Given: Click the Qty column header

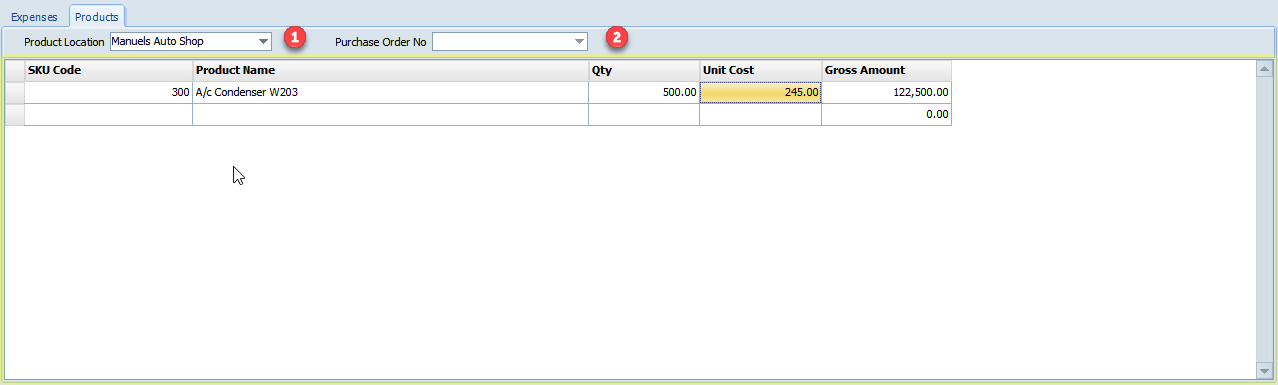Looking at the screenshot, I should [645, 70].
